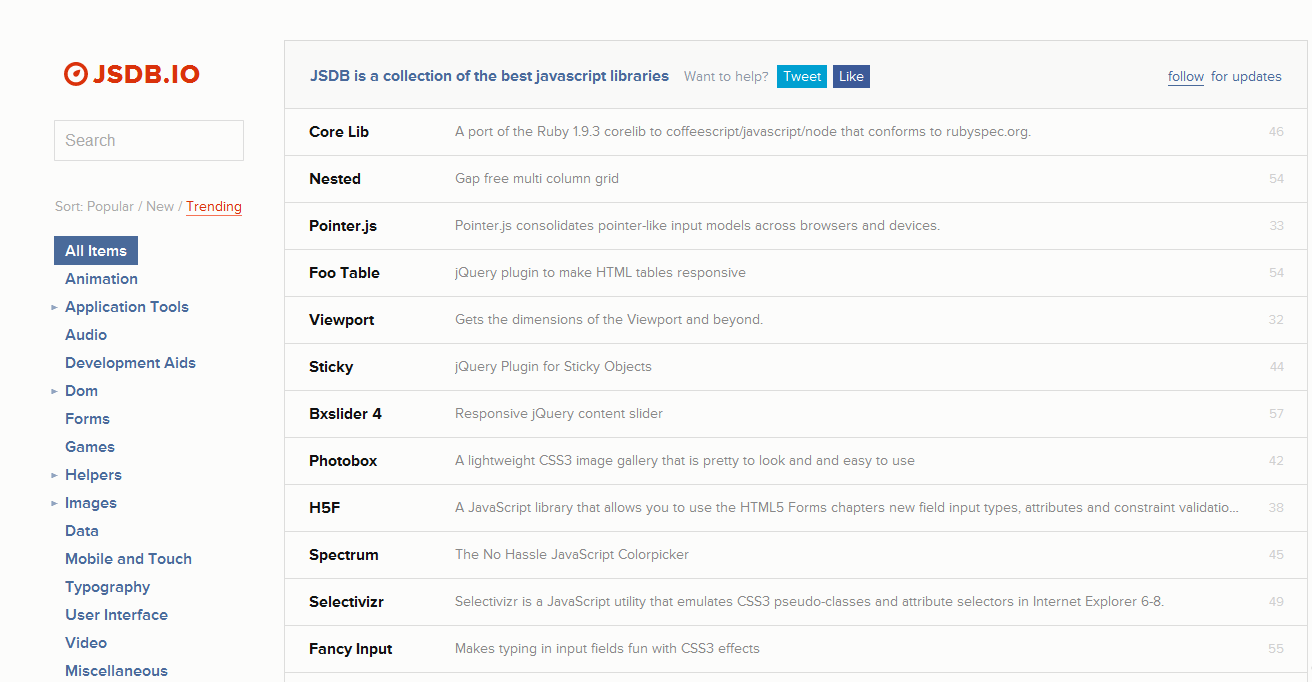View the Spectrum colorpicker library
This screenshot has height=682, width=1312.
pos(343,555)
